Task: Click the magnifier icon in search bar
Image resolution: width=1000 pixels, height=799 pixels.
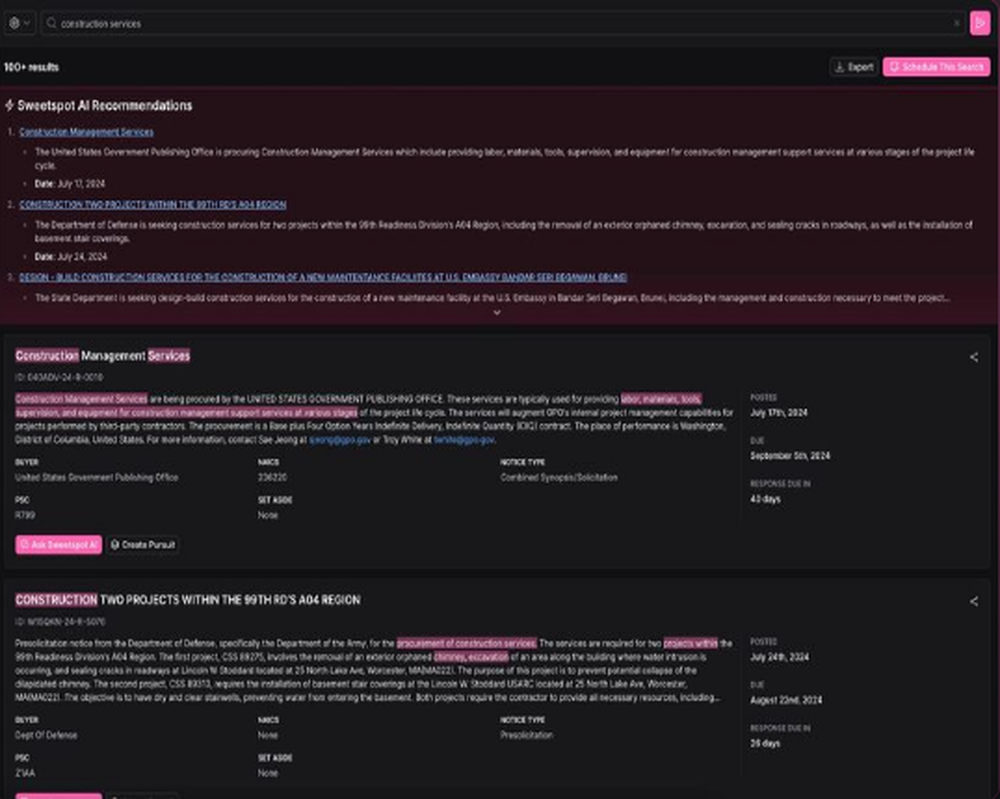Action: click(x=52, y=24)
